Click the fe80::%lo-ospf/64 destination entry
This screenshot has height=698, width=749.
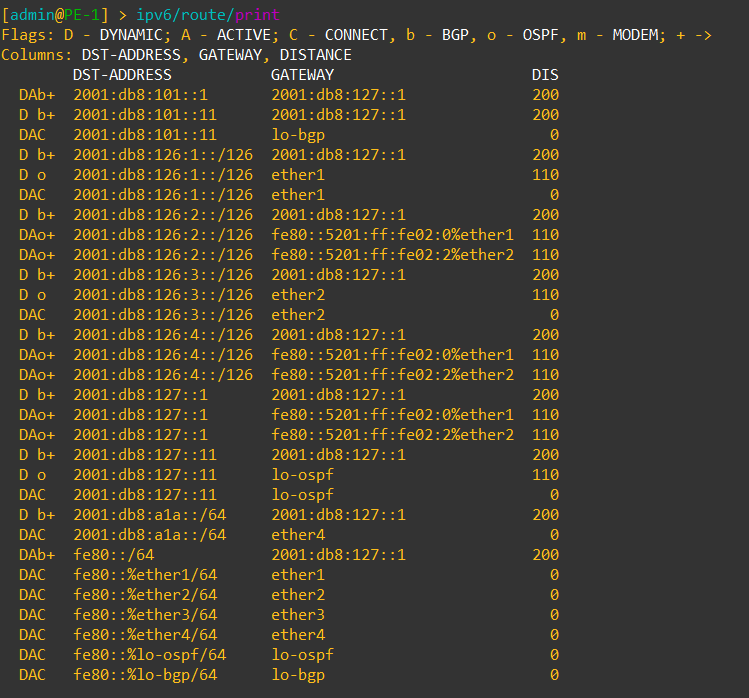[149, 655]
